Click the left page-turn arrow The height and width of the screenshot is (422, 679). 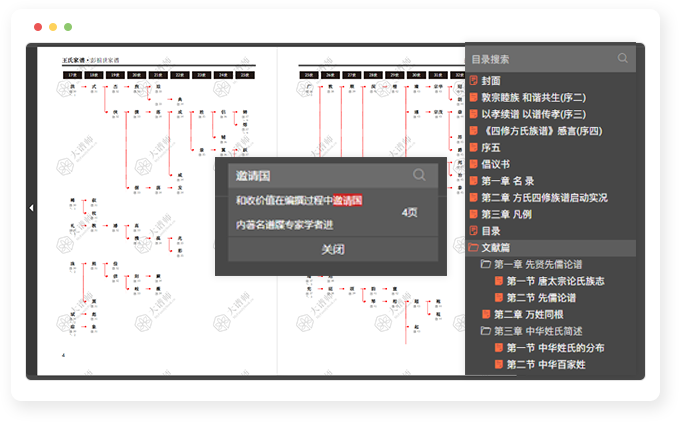pyautogui.click(x=31, y=208)
